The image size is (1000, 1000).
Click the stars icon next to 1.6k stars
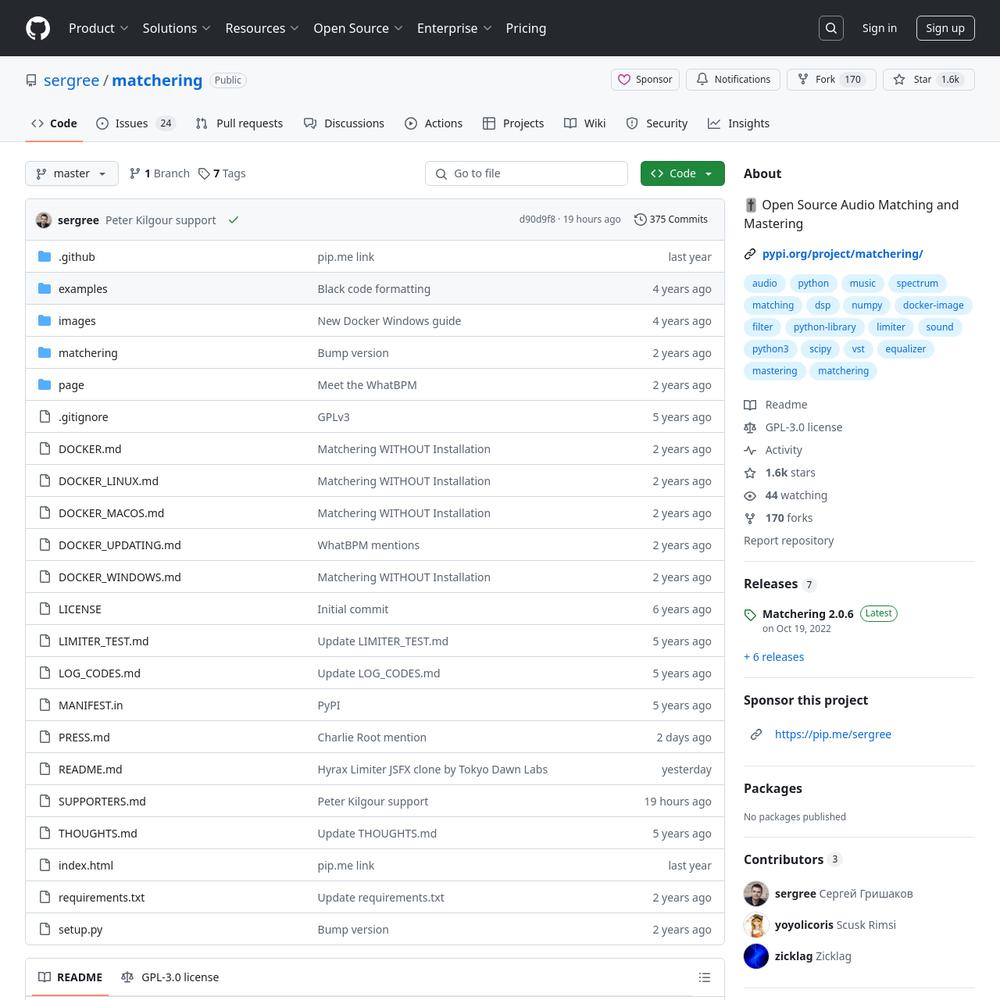[750, 473]
